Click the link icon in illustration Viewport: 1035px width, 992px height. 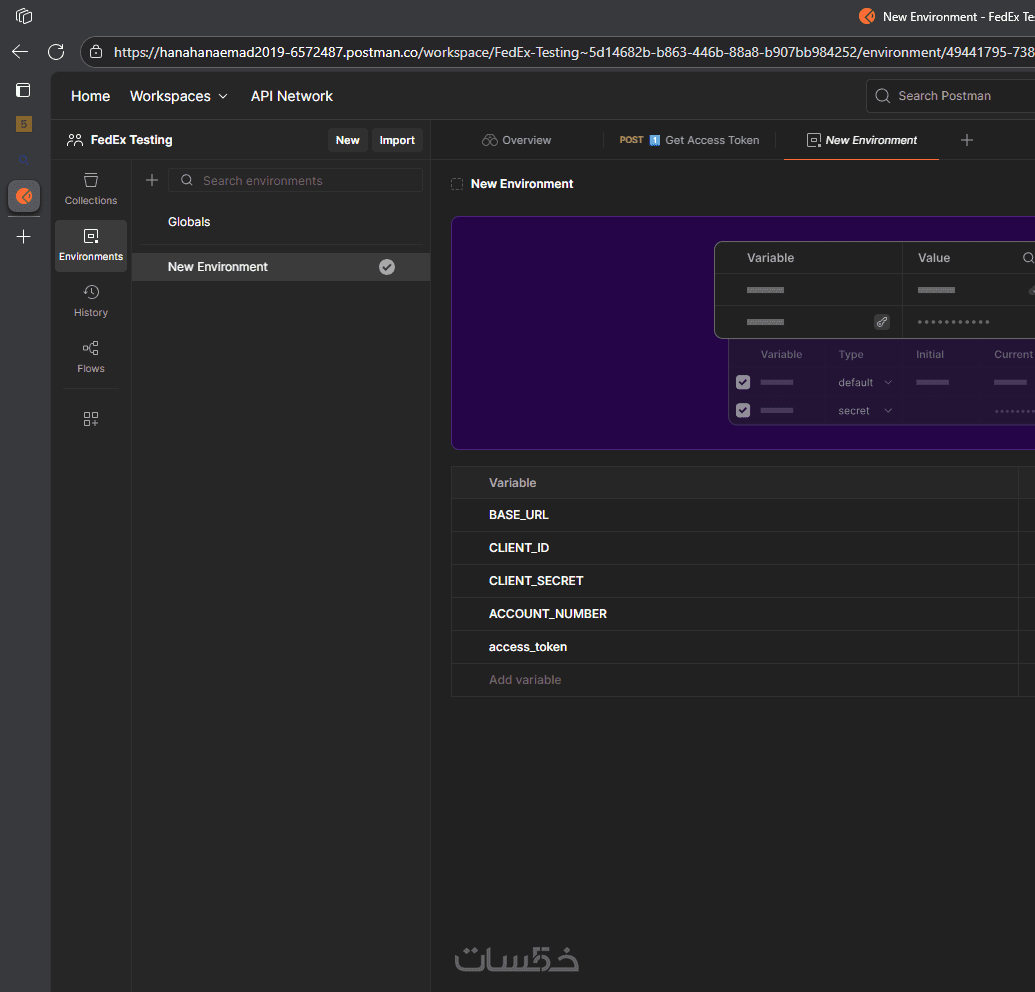[882, 322]
